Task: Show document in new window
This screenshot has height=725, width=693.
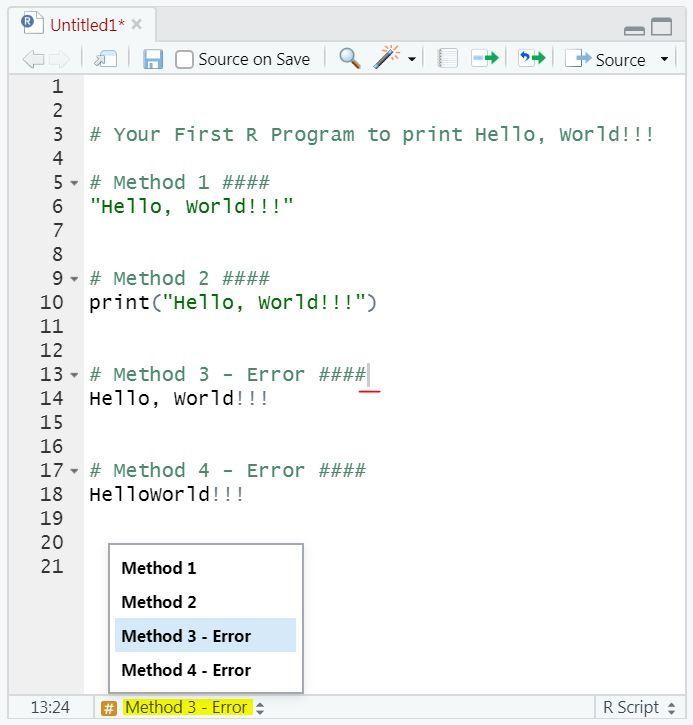Action: point(105,59)
